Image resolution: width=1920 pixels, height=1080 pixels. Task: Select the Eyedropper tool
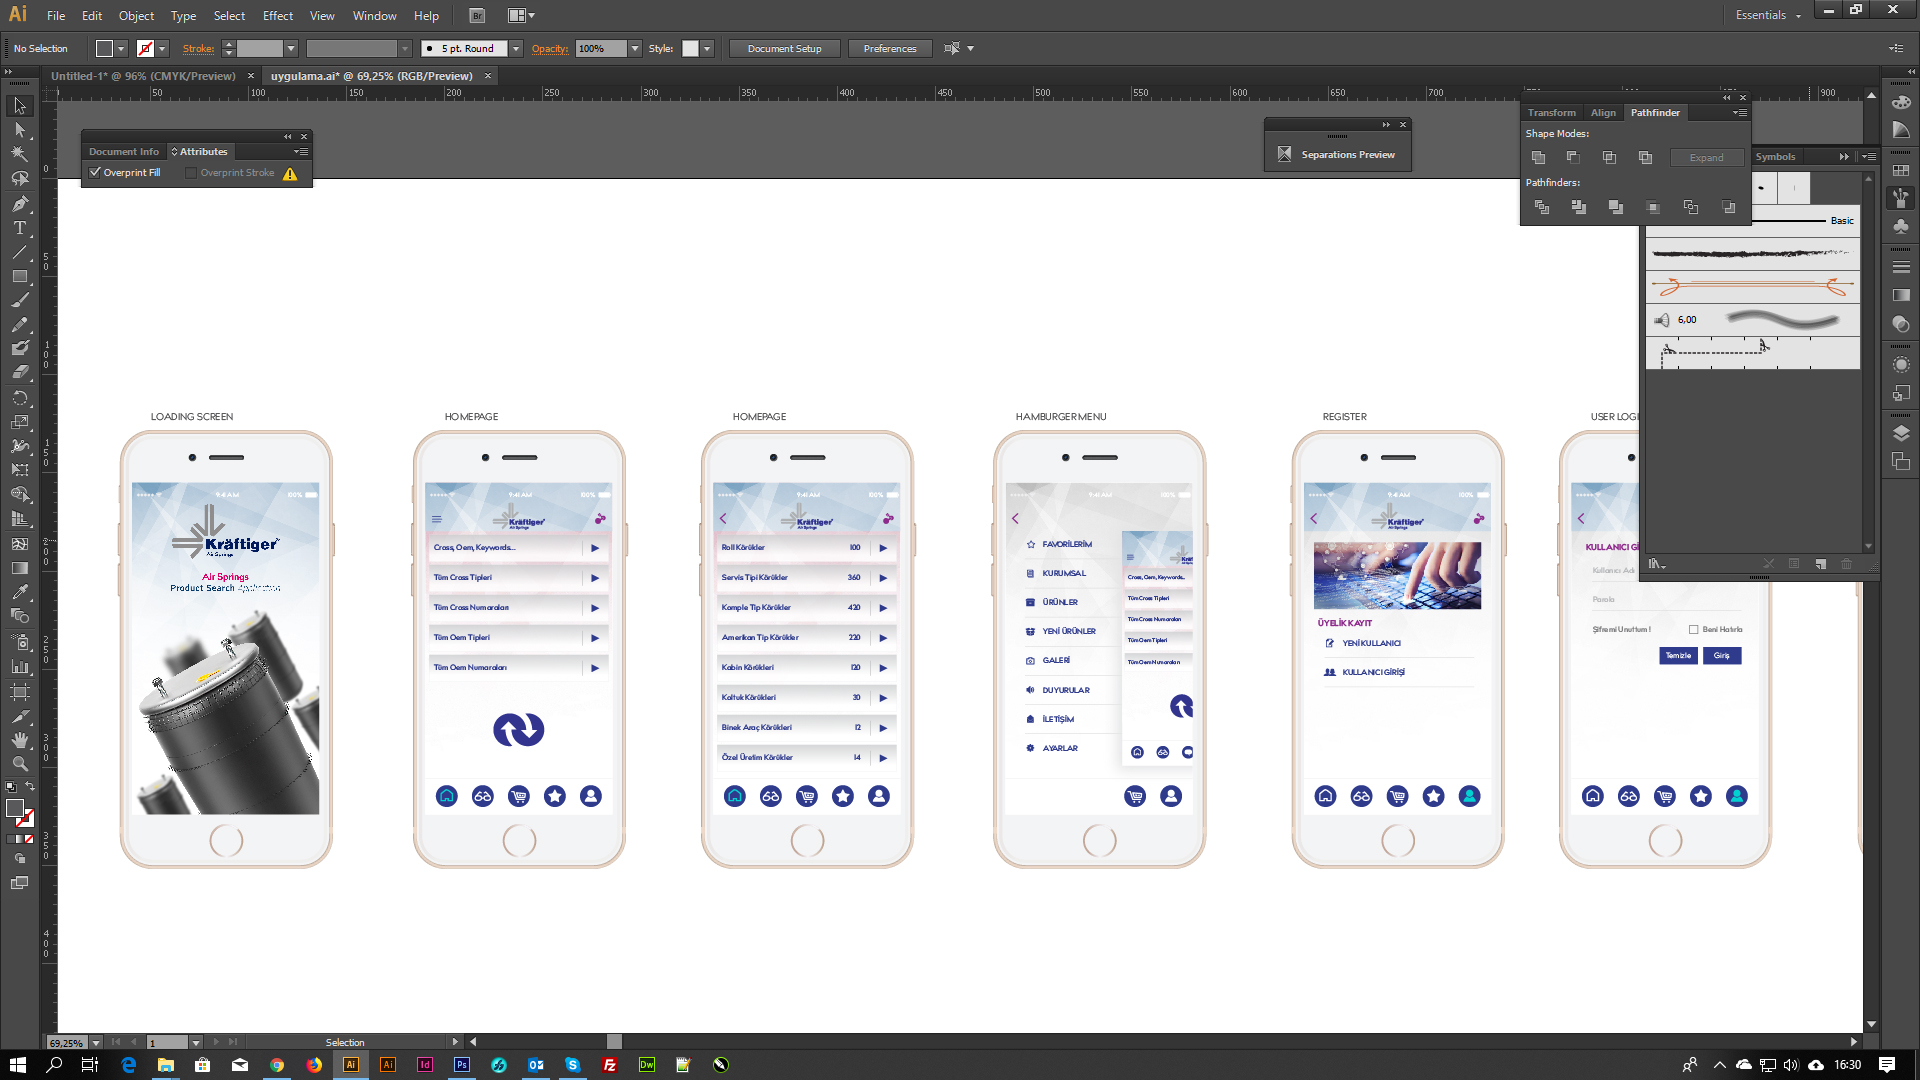19,592
